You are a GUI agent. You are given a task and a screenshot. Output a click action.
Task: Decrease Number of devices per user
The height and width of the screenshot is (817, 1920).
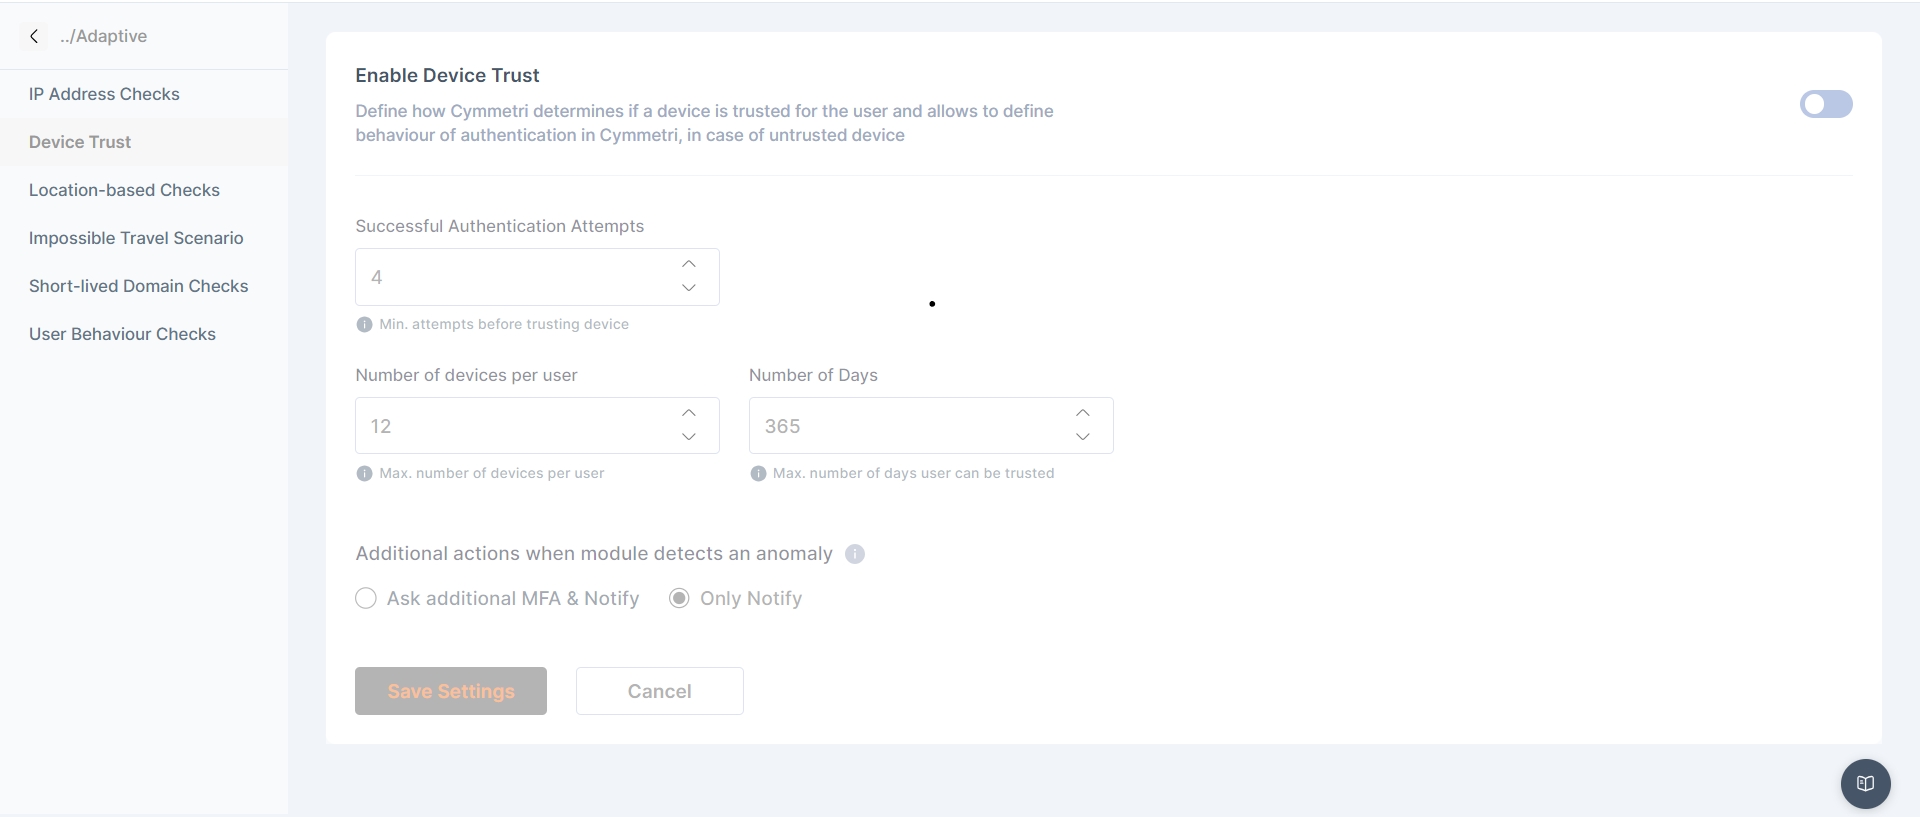click(x=689, y=437)
